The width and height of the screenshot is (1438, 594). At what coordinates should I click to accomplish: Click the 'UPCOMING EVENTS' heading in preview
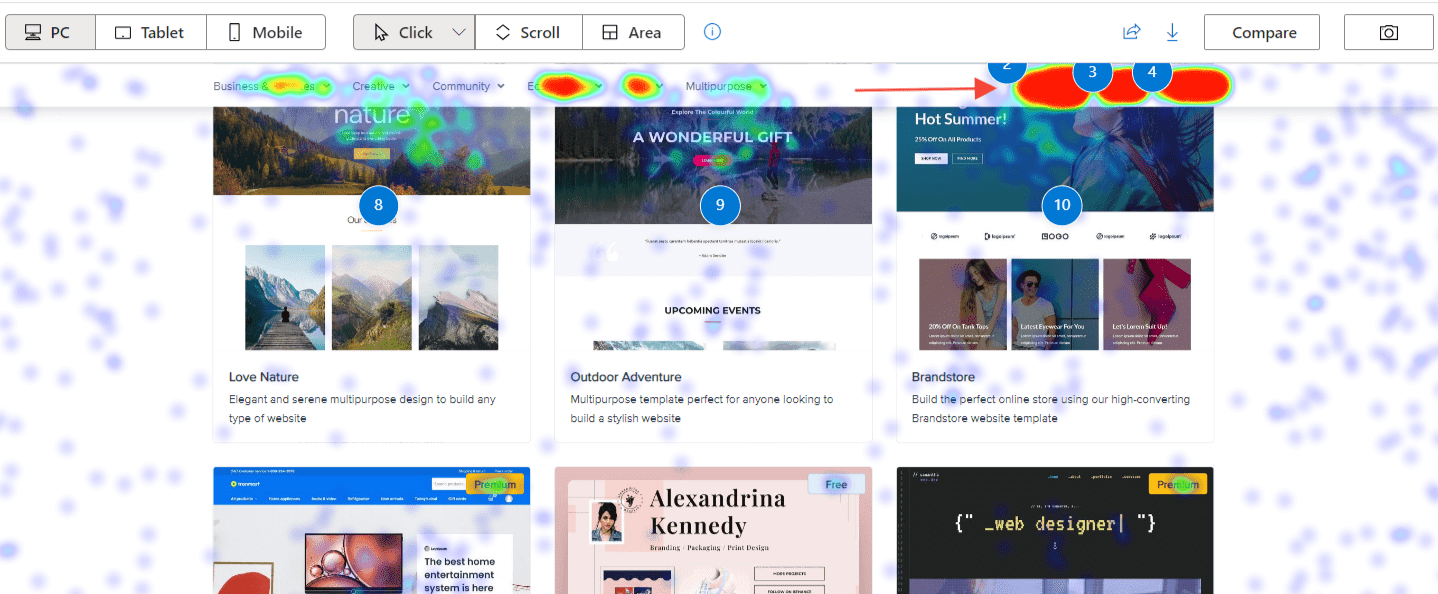click(713, 310)
